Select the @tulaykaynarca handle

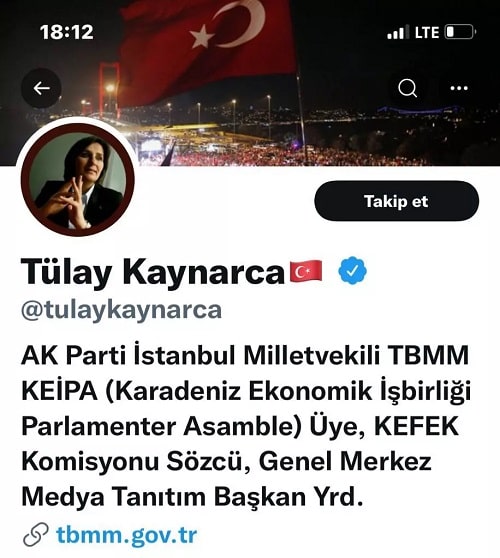point(121,311)
